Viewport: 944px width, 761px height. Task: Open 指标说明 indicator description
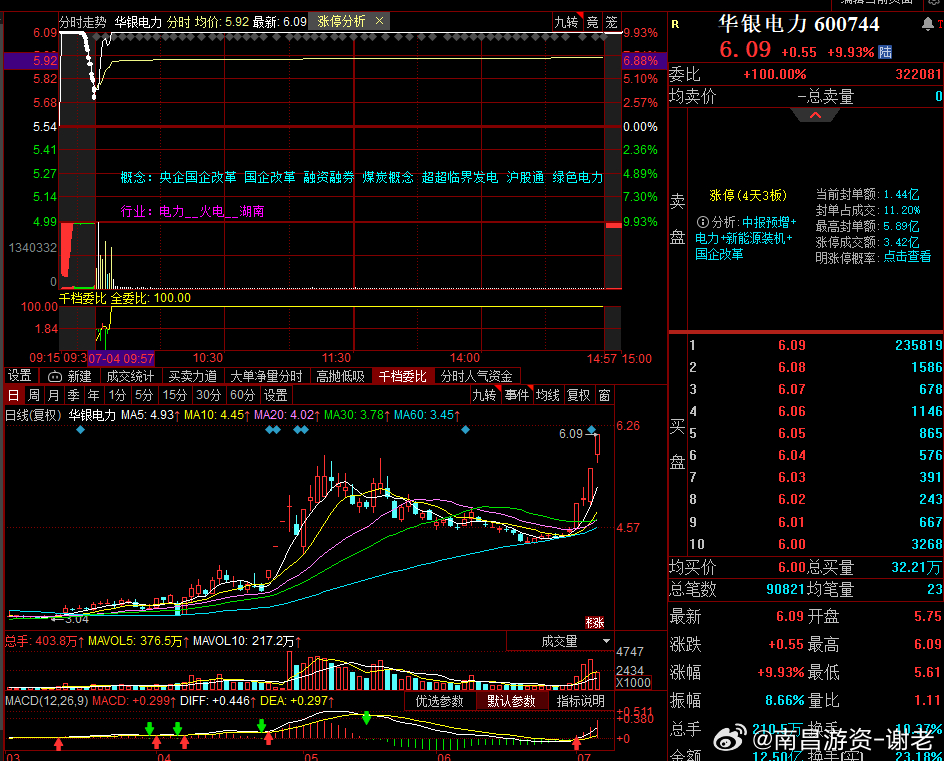click(x=581, y=701)
